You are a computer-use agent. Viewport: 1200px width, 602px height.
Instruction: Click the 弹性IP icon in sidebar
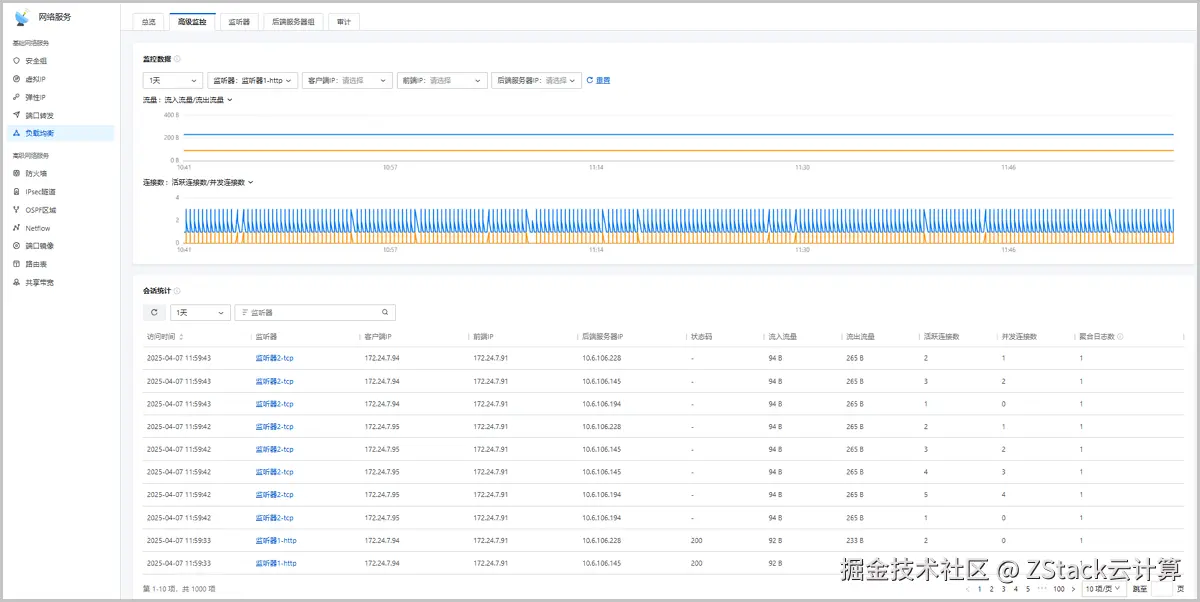click(16, 97)
